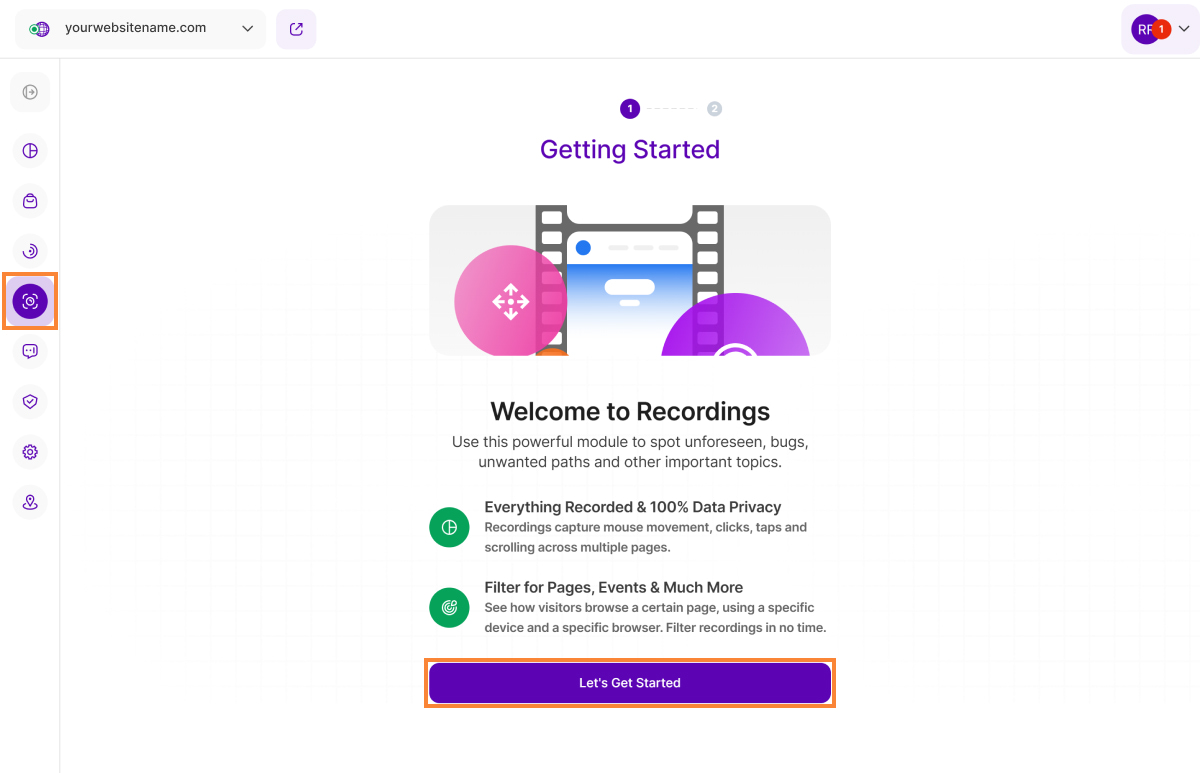Screen dimensions: 1200x773
Task: Click green icon beside Everything Recorded feature
Action: 449,527
